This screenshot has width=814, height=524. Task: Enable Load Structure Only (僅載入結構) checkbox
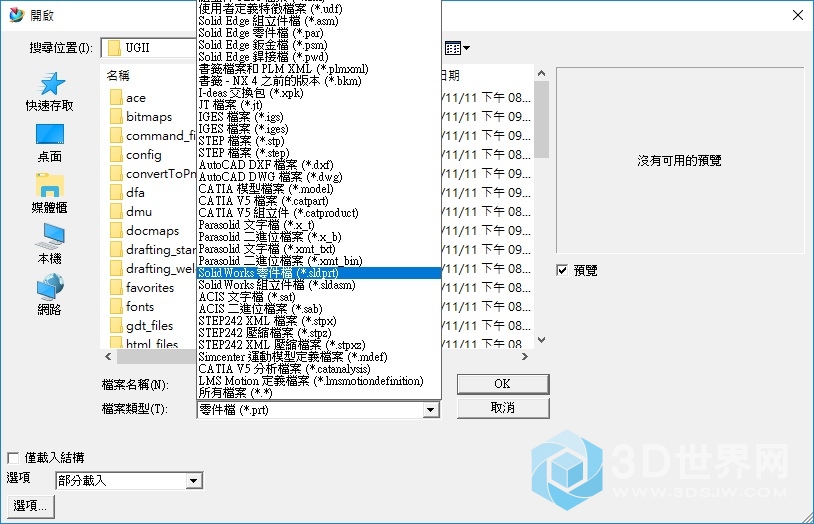13,458
